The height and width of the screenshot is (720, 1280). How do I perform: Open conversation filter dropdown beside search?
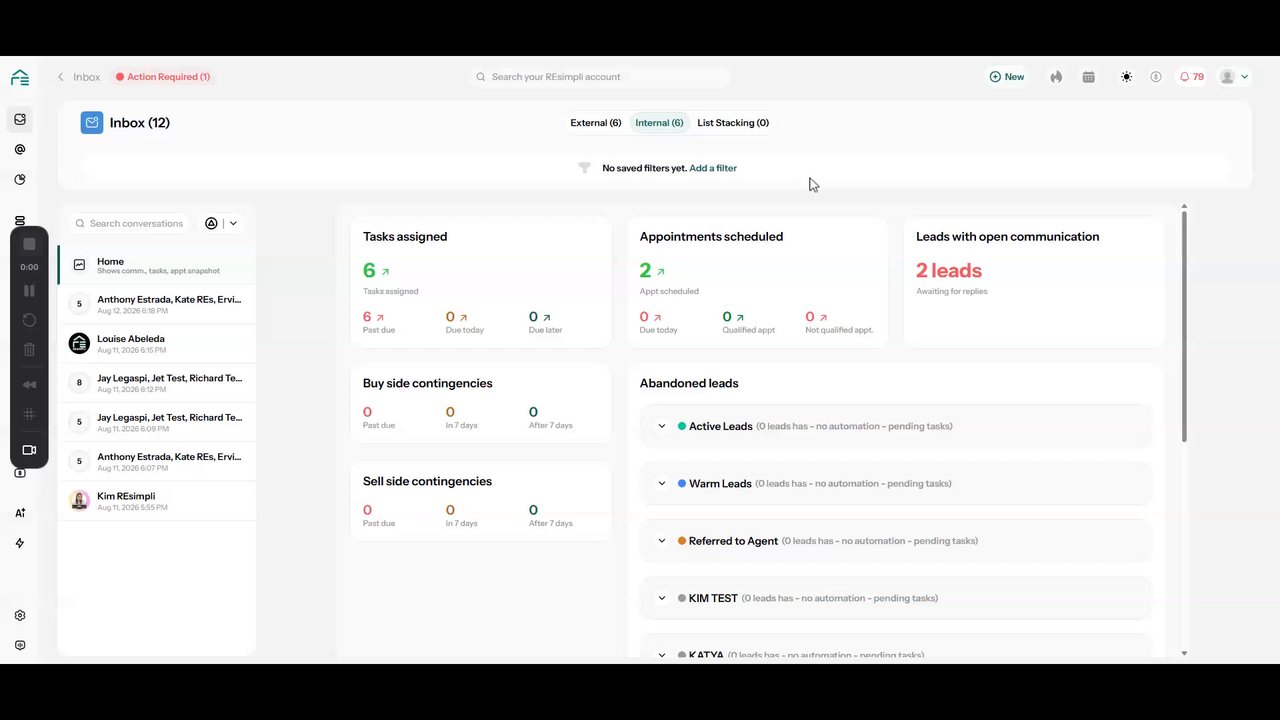pos(221,224)
